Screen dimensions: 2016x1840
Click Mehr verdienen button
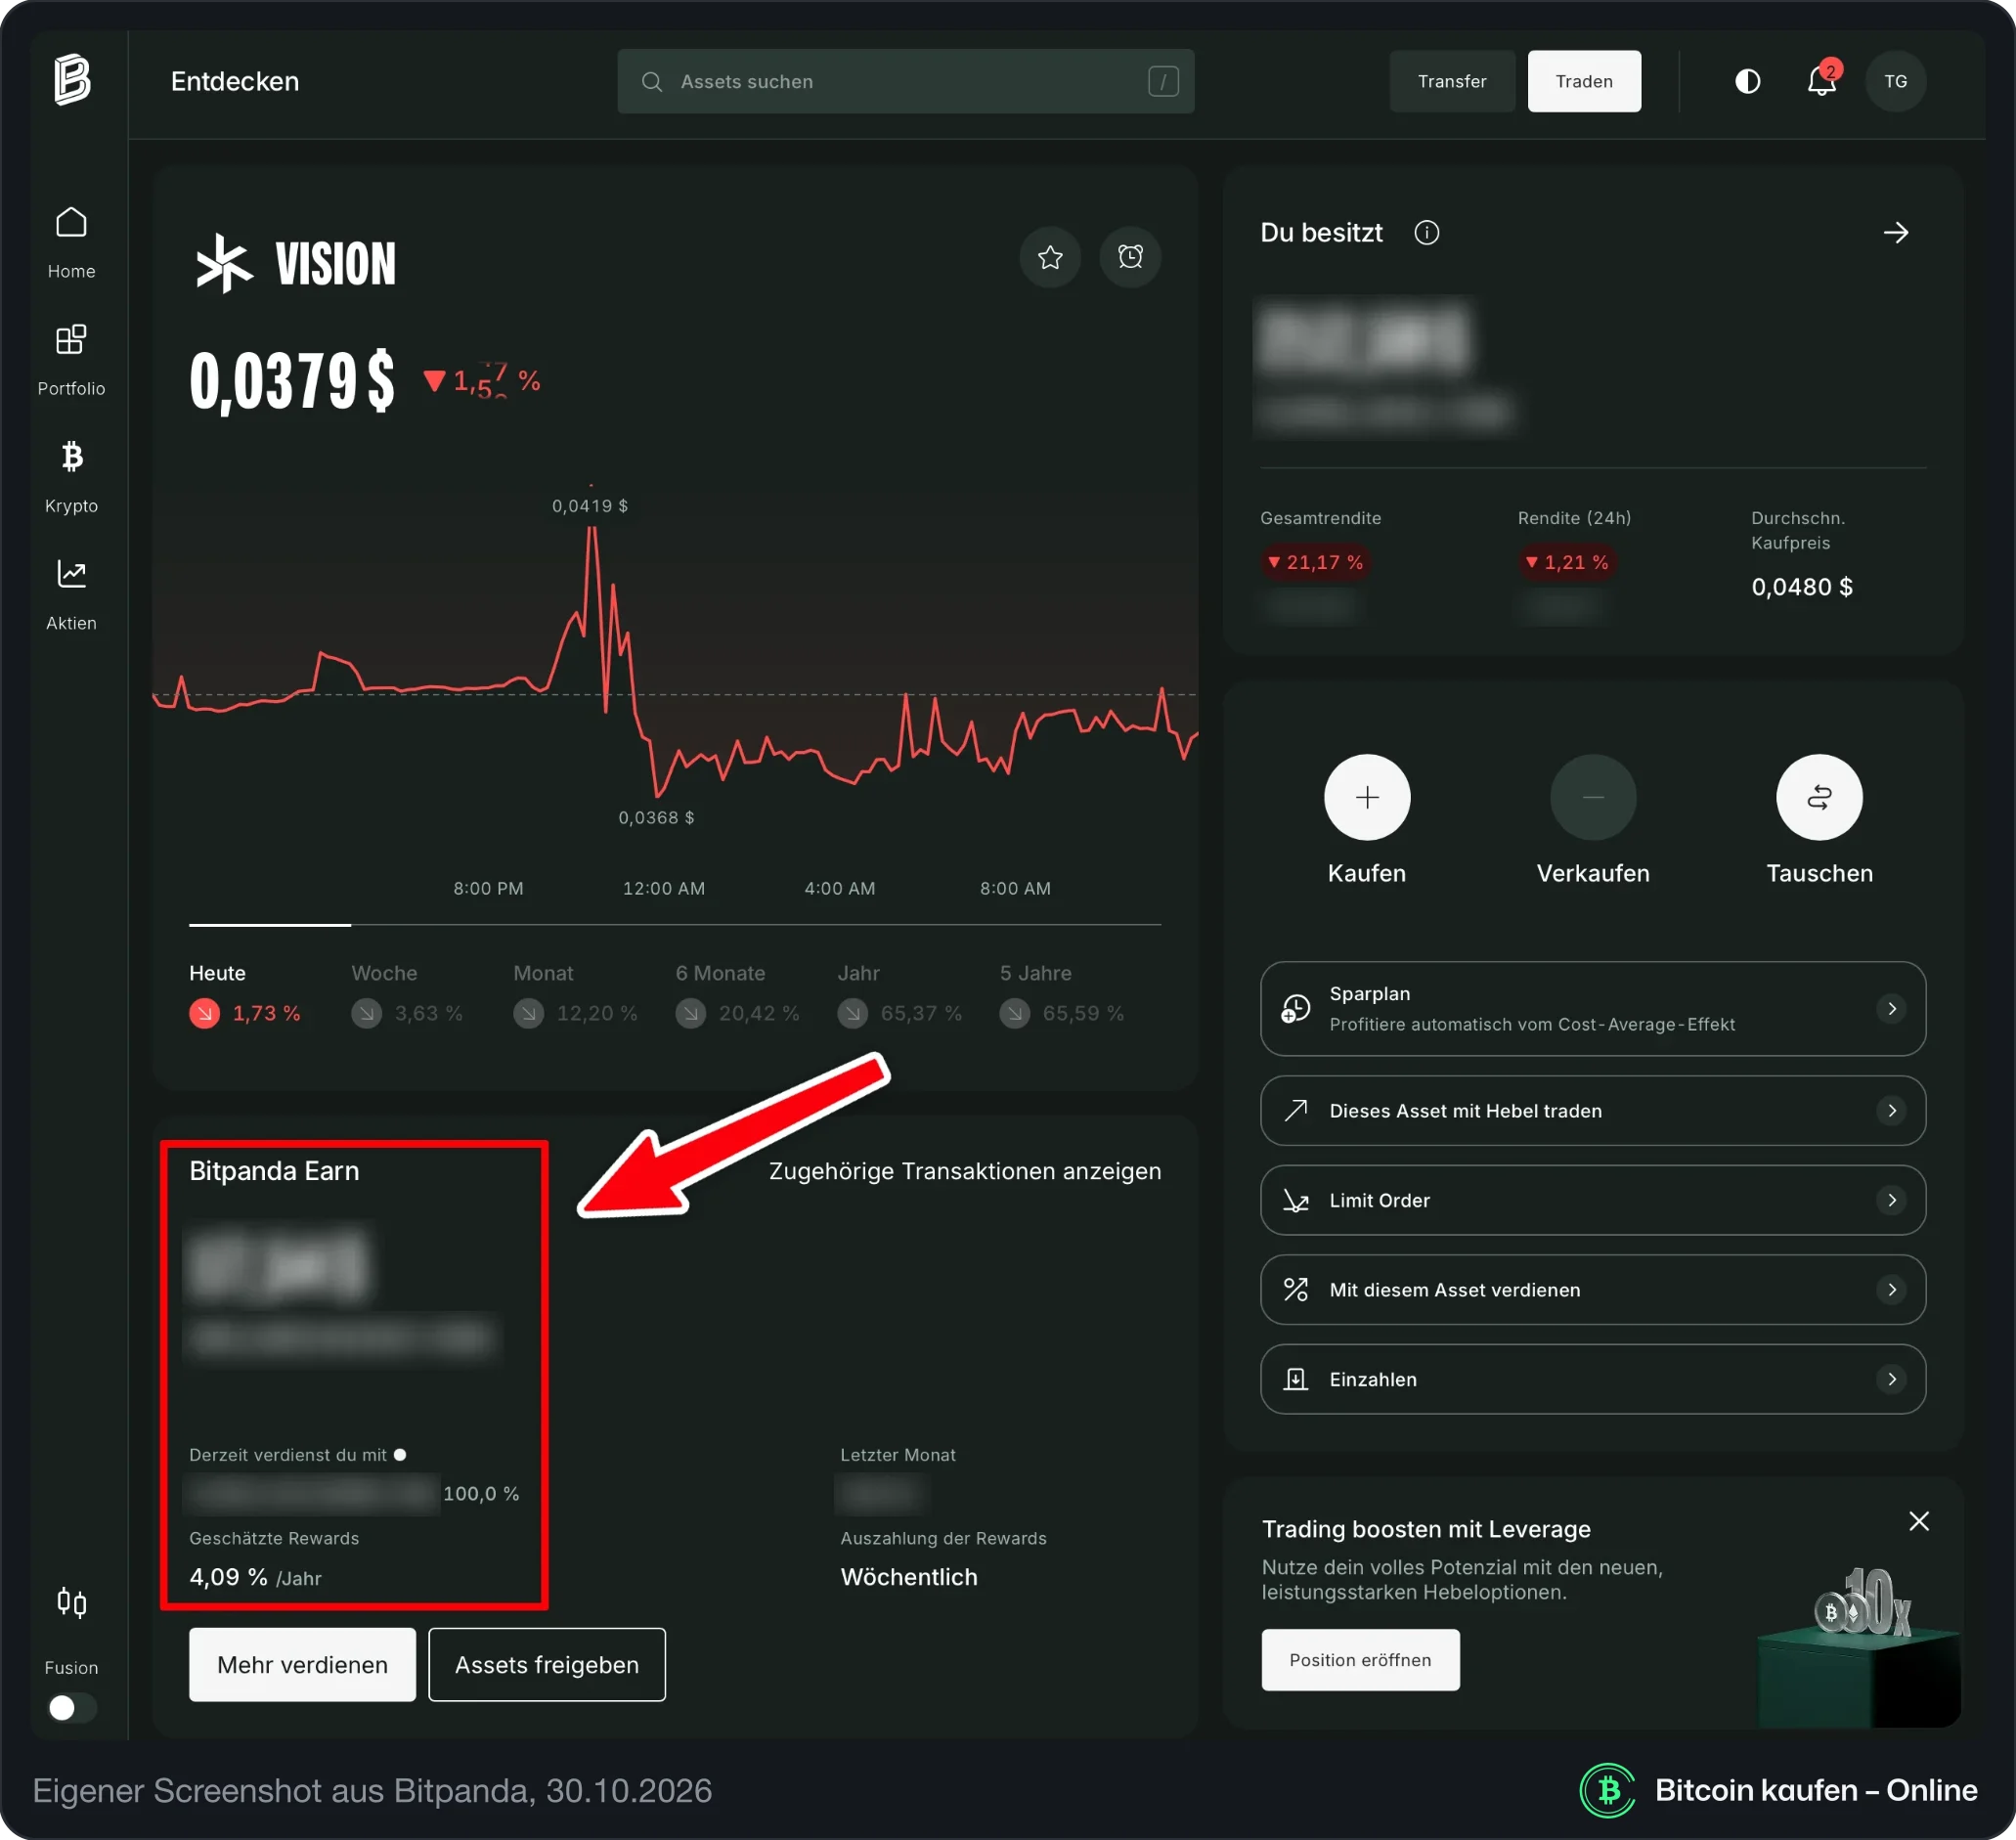tap(302, 1664)
